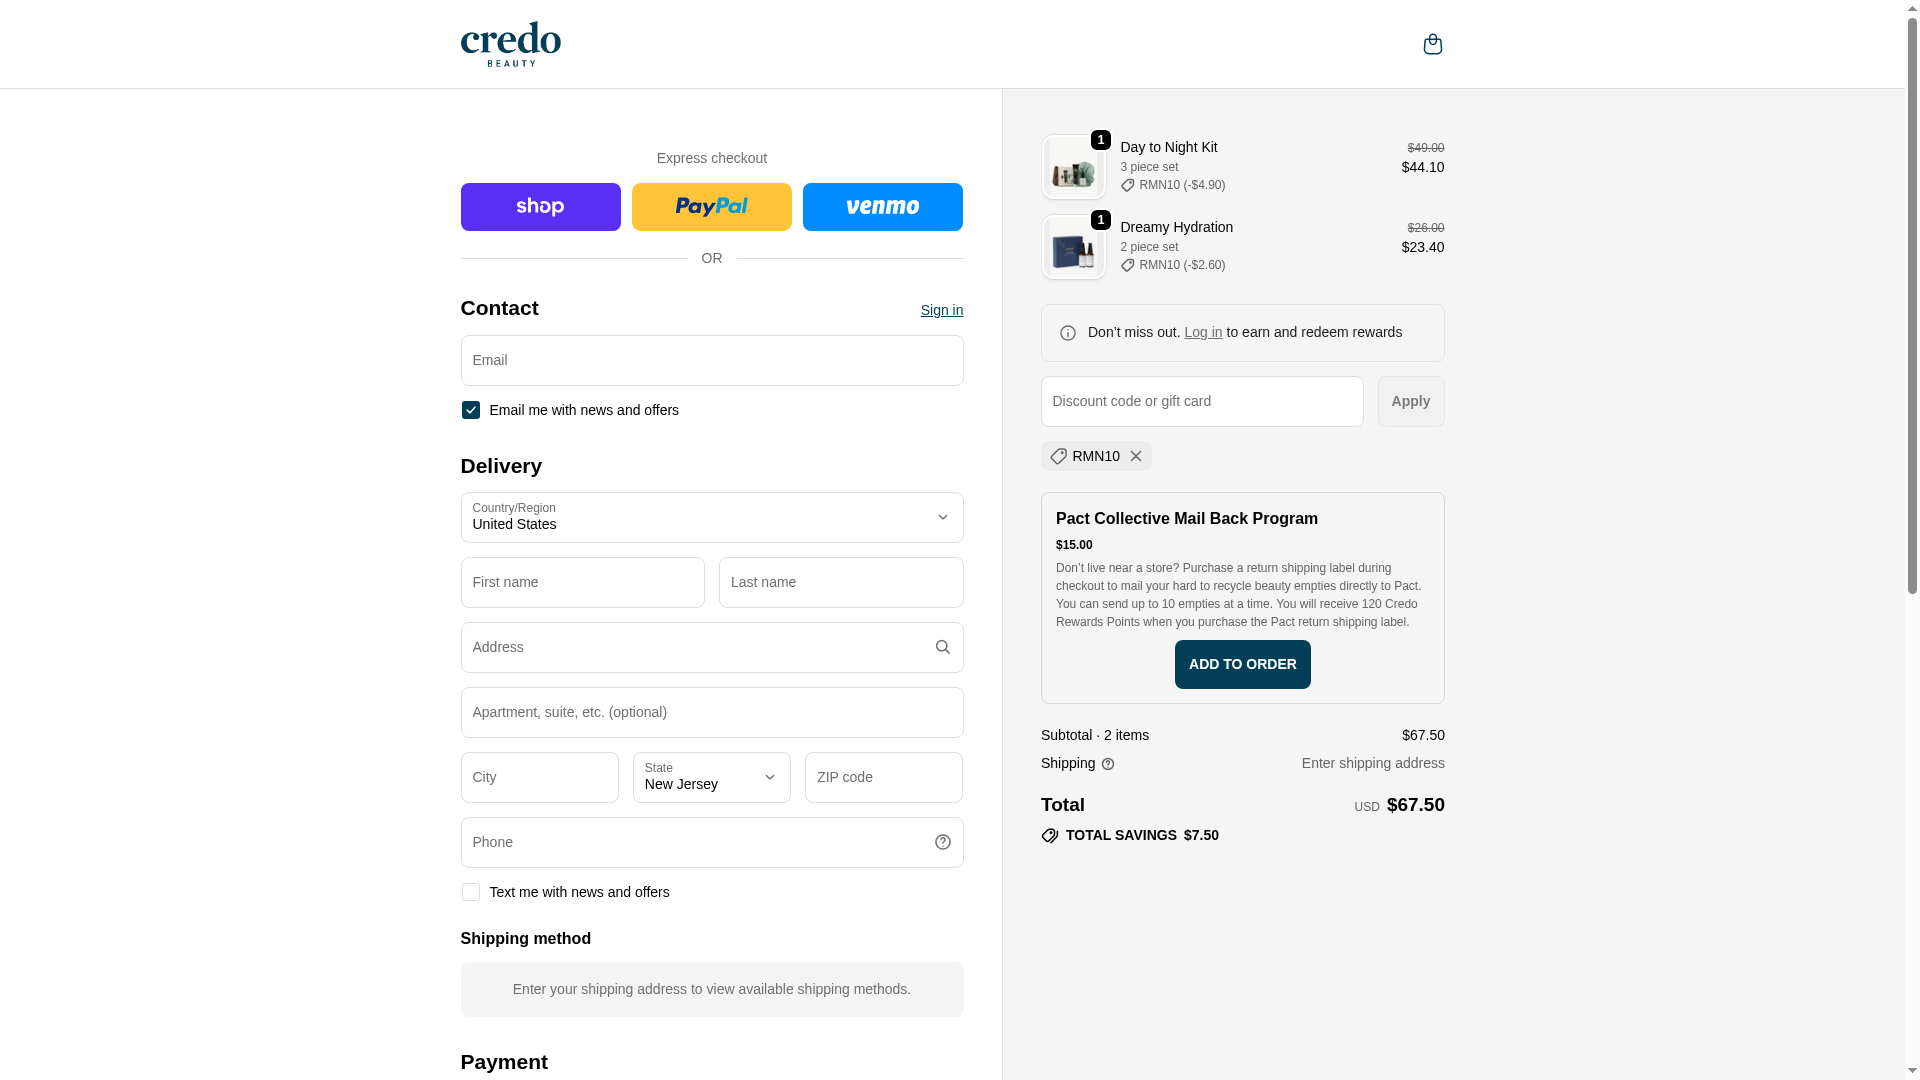The width and height of the screenshot is (1920, 1080).
Task: Open the Country/Region dropdown
Action: 711,517
